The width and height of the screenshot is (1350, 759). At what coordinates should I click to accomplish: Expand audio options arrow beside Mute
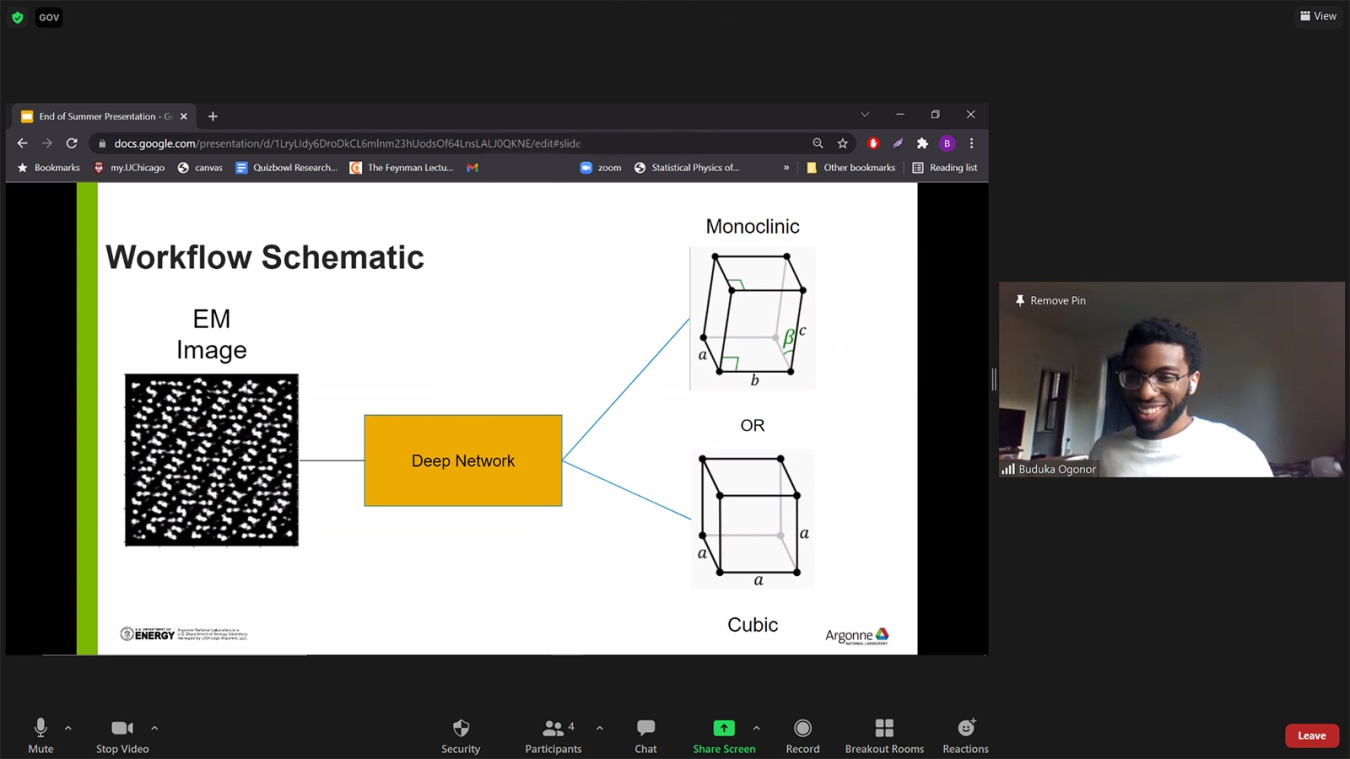(68, 728)
